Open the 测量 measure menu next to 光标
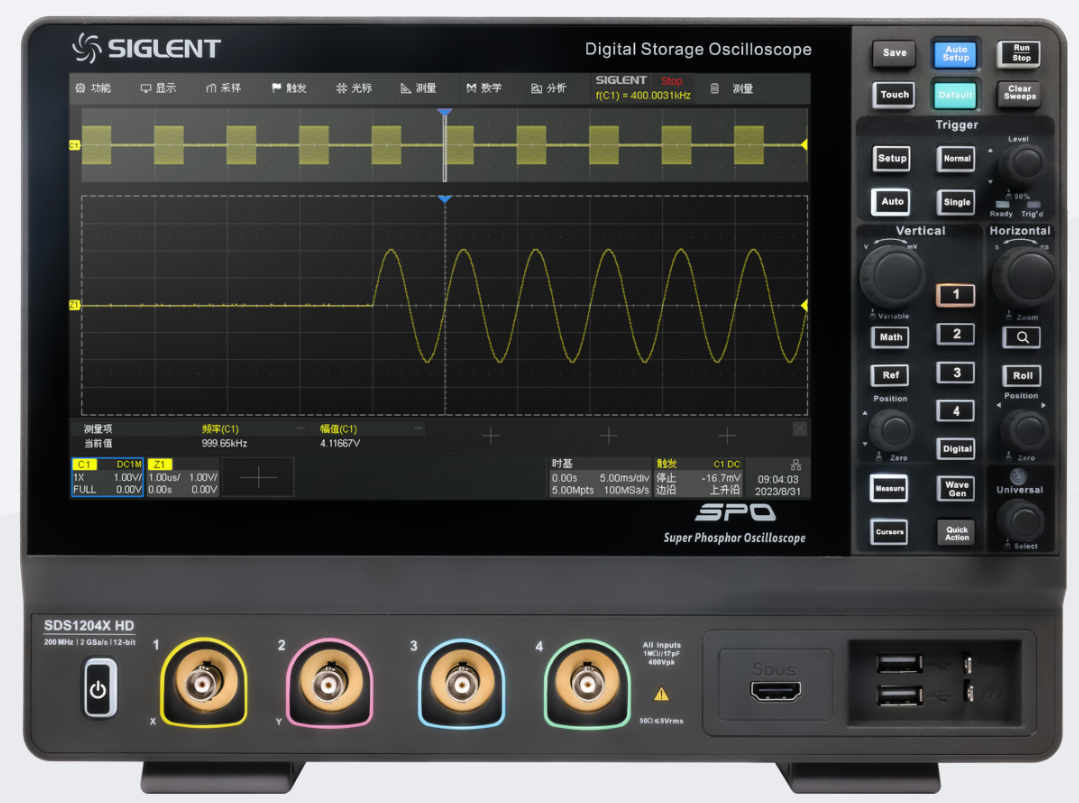Image resolution: width=1079 pixels, height=803 pixels. click(x=419, y=88)
